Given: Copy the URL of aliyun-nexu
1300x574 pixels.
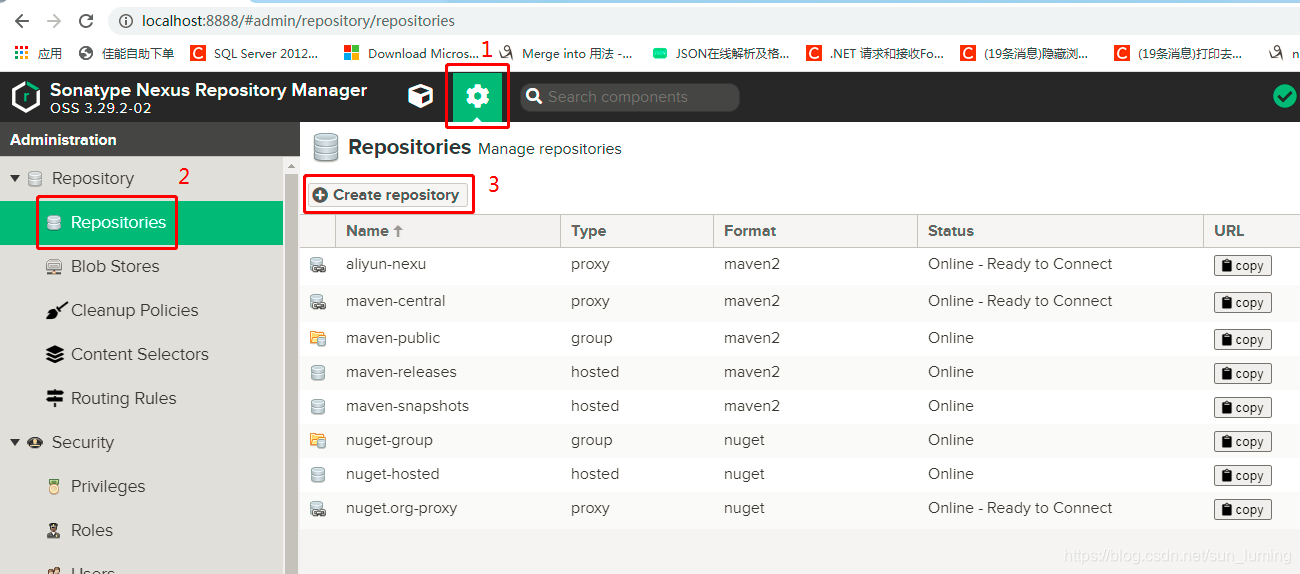Looking at the screenshot, I should coord(1243,266).
